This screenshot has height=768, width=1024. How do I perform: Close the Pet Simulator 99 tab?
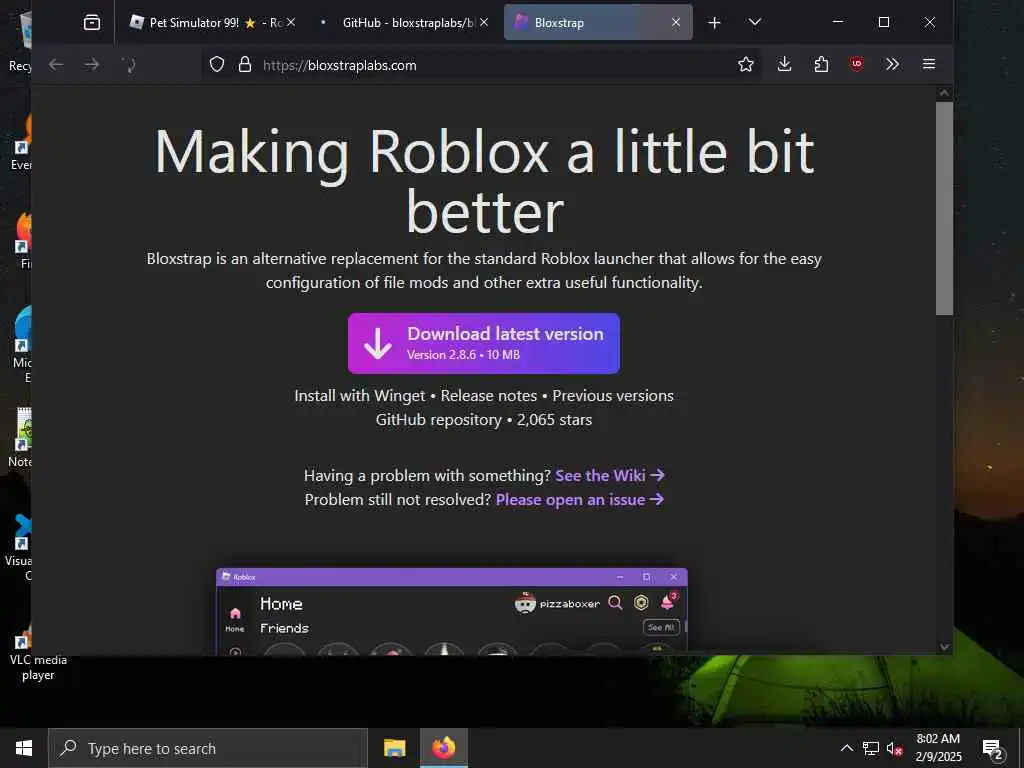click(291, 22)
